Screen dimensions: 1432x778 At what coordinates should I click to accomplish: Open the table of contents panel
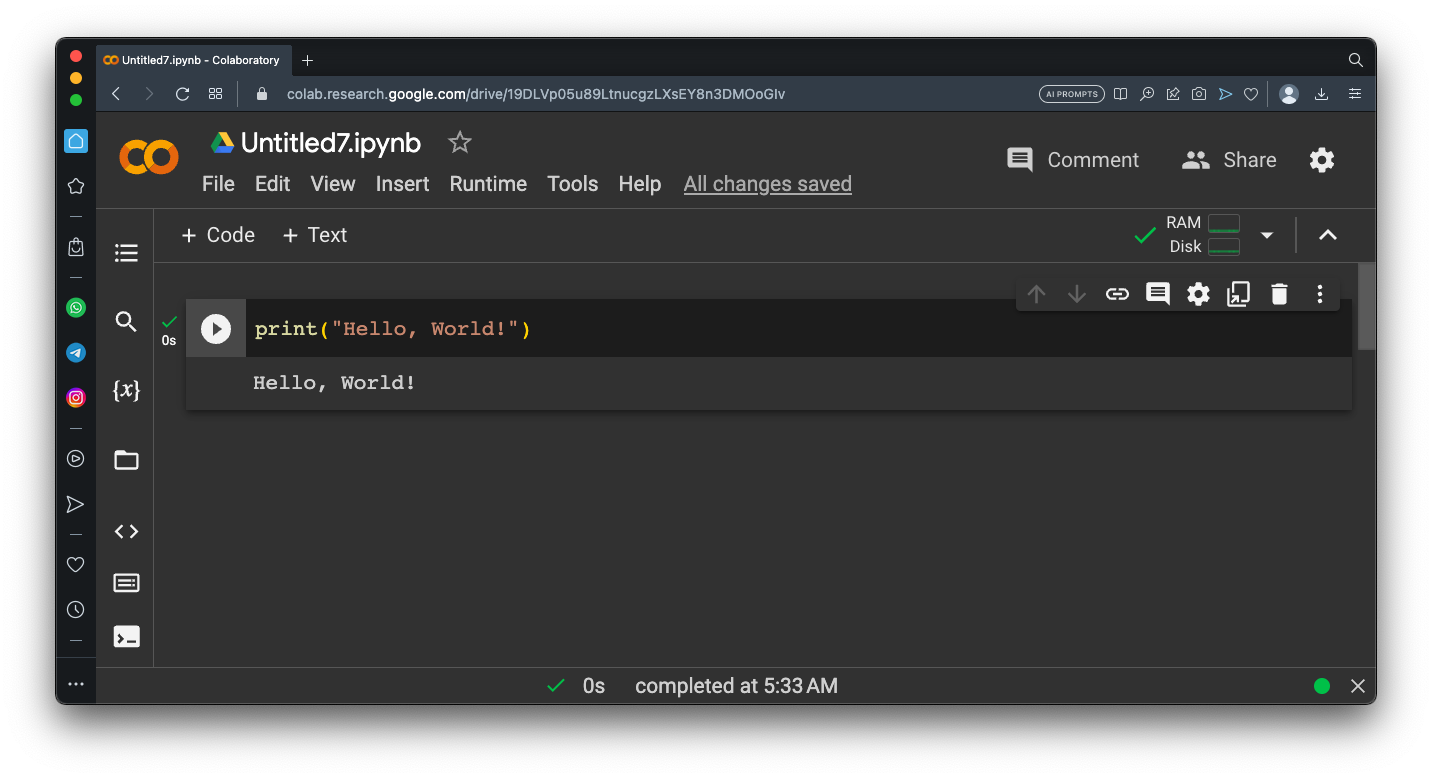pos(126,253)
